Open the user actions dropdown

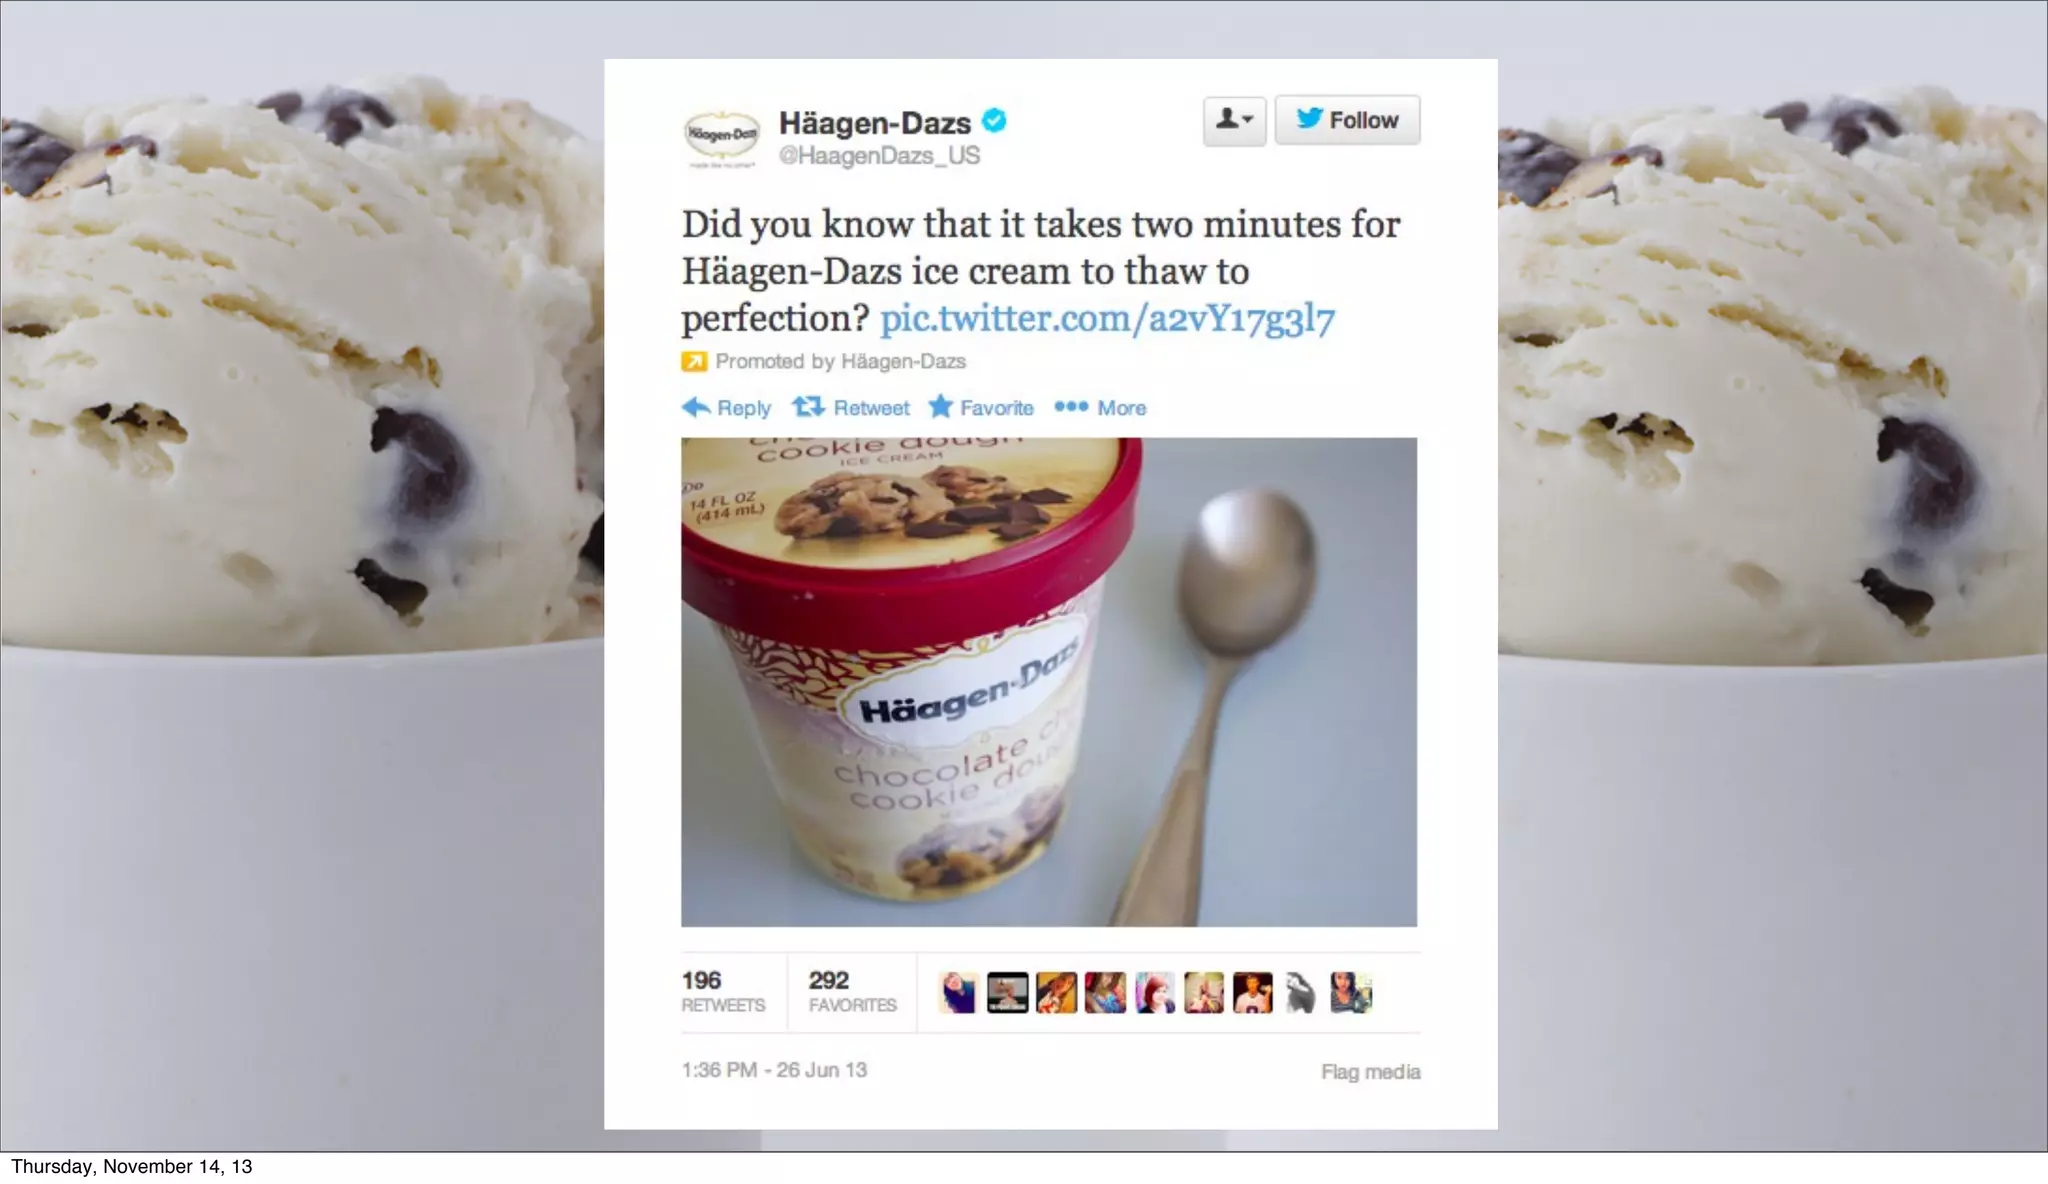pyautogui.click(x=1234, y=120)
